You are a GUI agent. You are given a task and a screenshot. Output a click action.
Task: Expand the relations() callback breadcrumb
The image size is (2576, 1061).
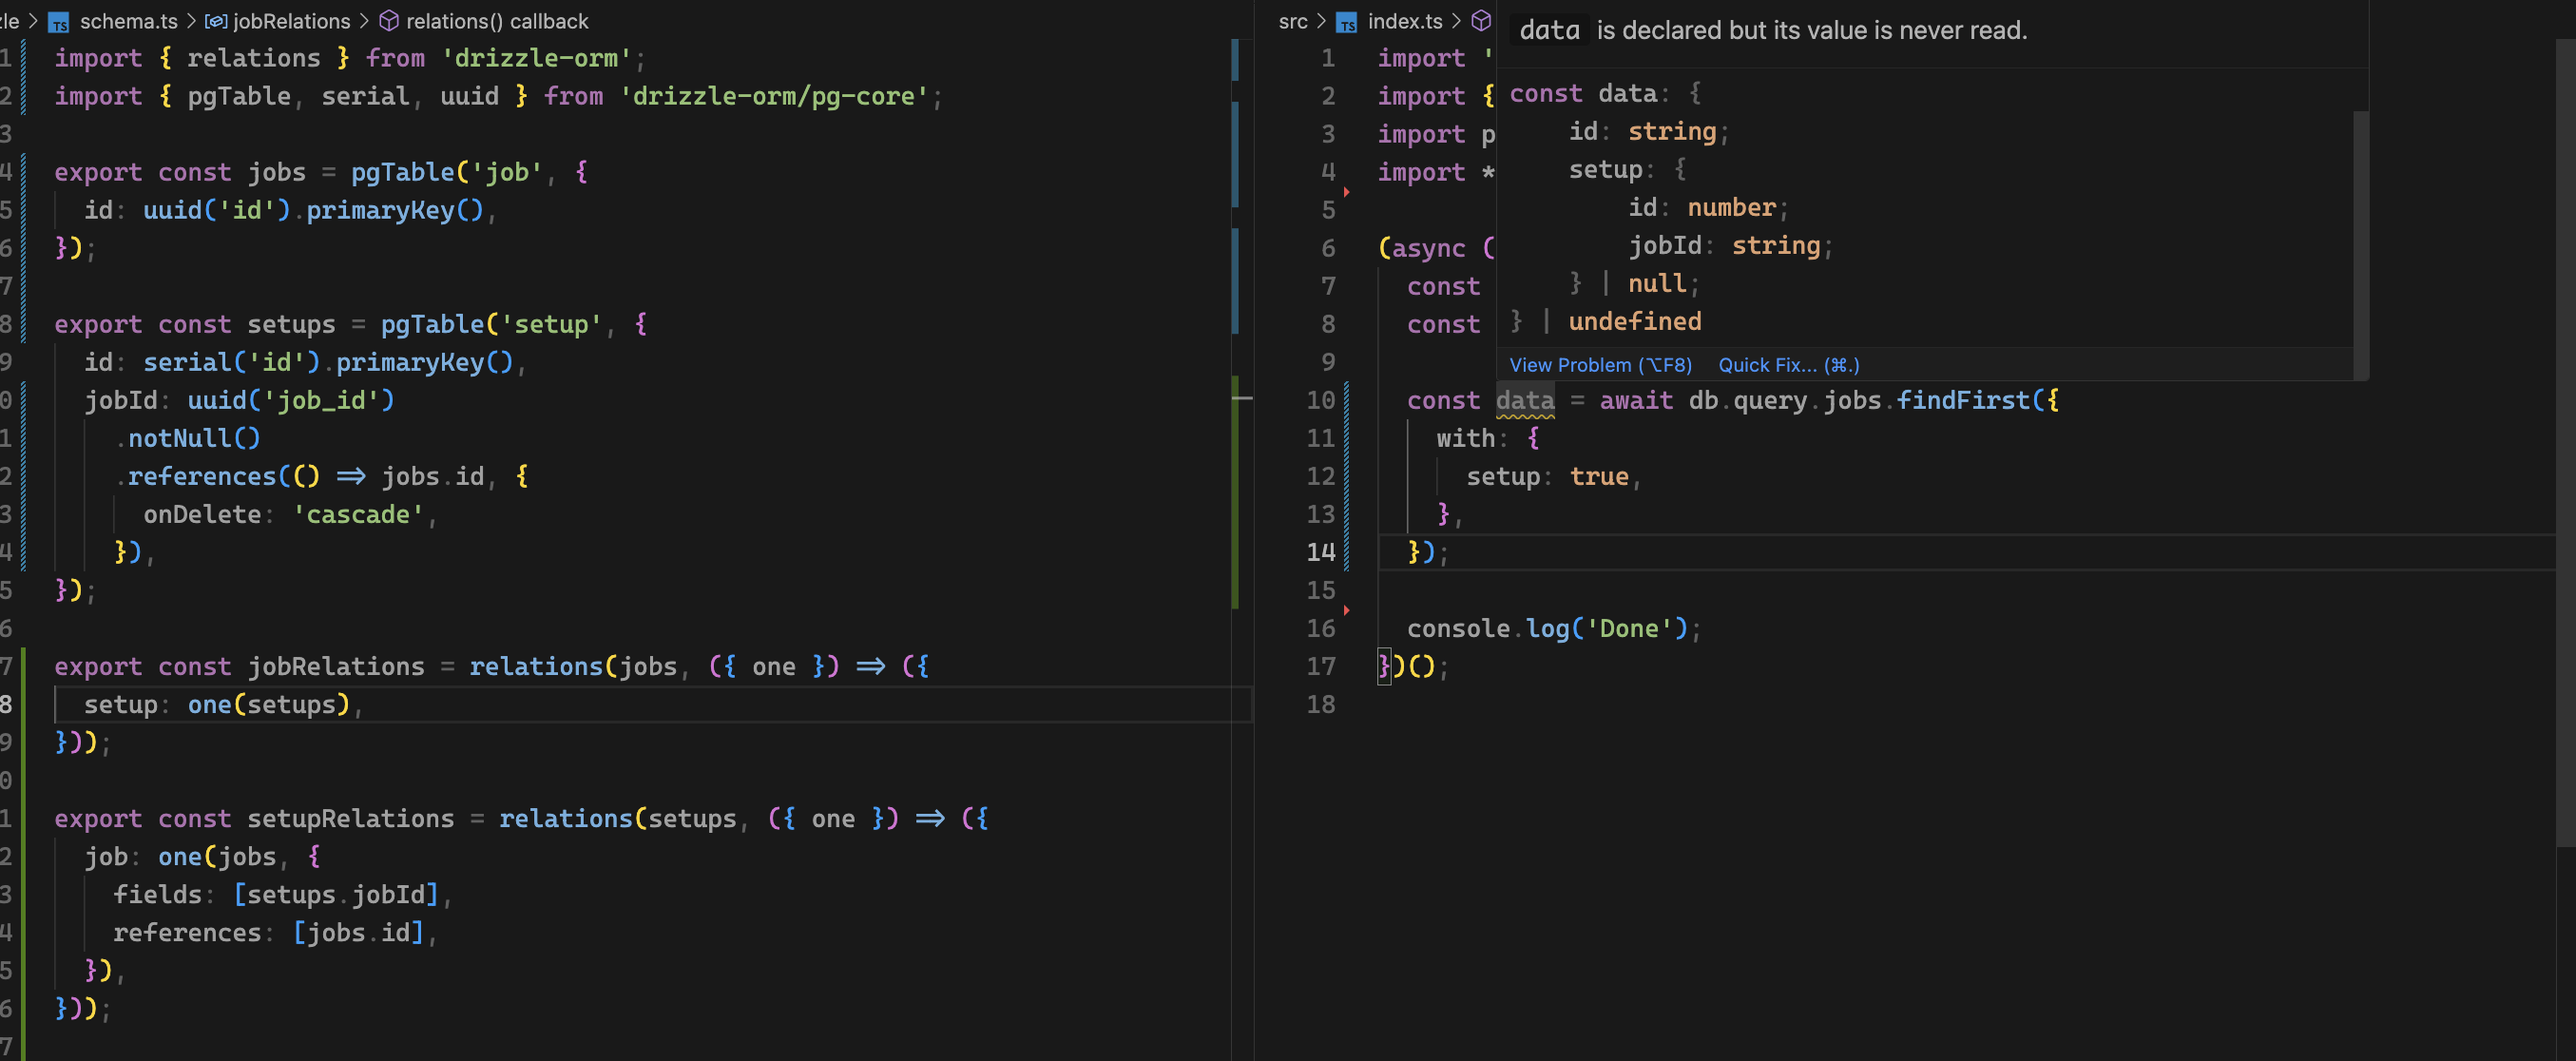coord(497,22)
